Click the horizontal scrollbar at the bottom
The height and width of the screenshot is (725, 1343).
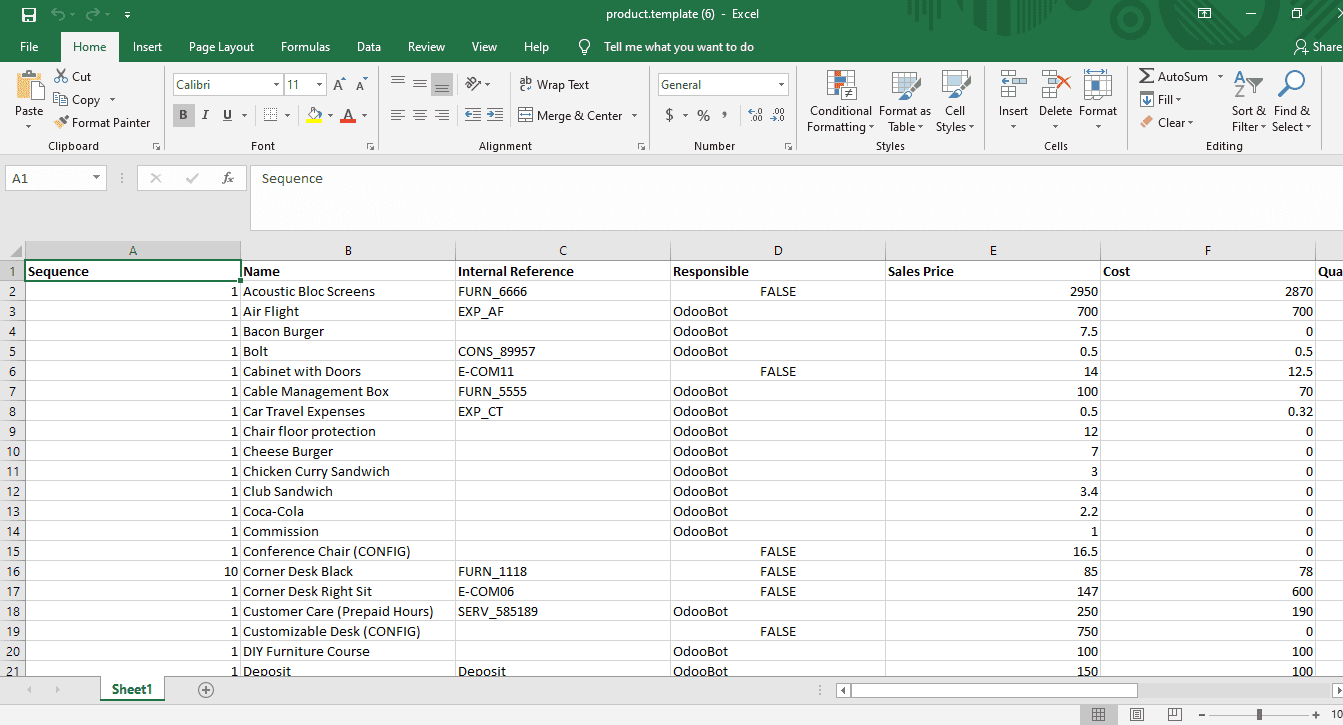(x=994, y=690)
